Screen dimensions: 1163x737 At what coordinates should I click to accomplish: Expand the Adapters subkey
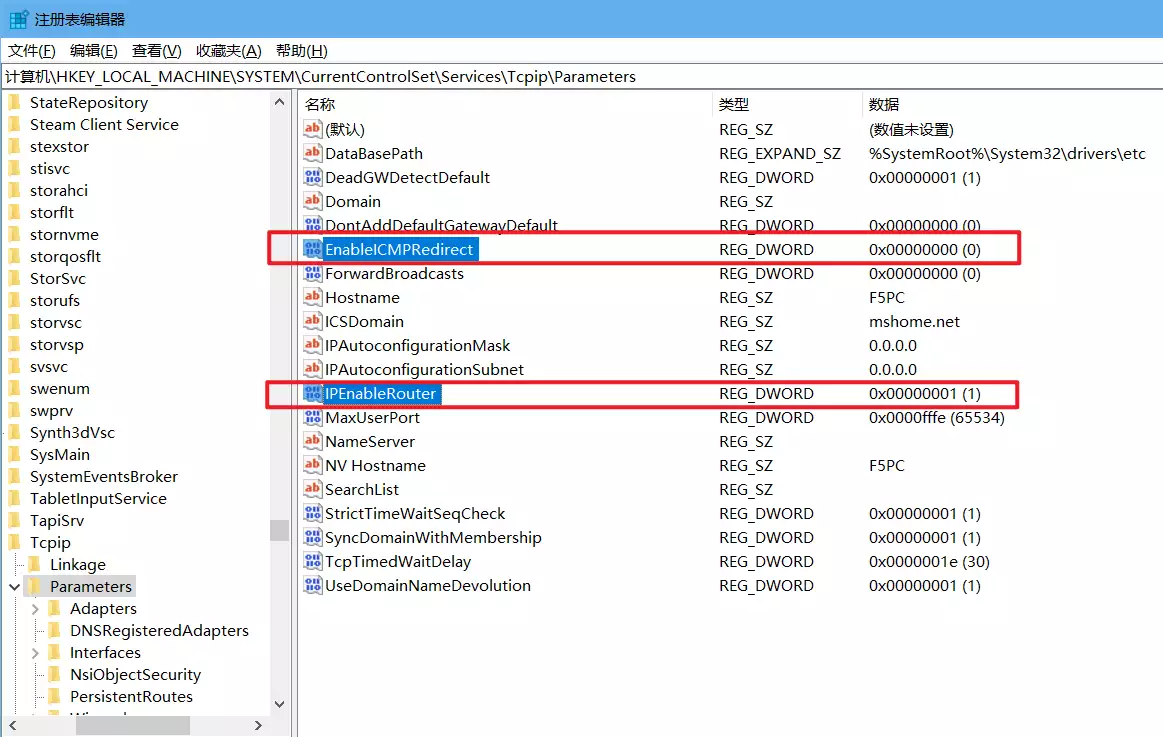[x=36, y=609]
